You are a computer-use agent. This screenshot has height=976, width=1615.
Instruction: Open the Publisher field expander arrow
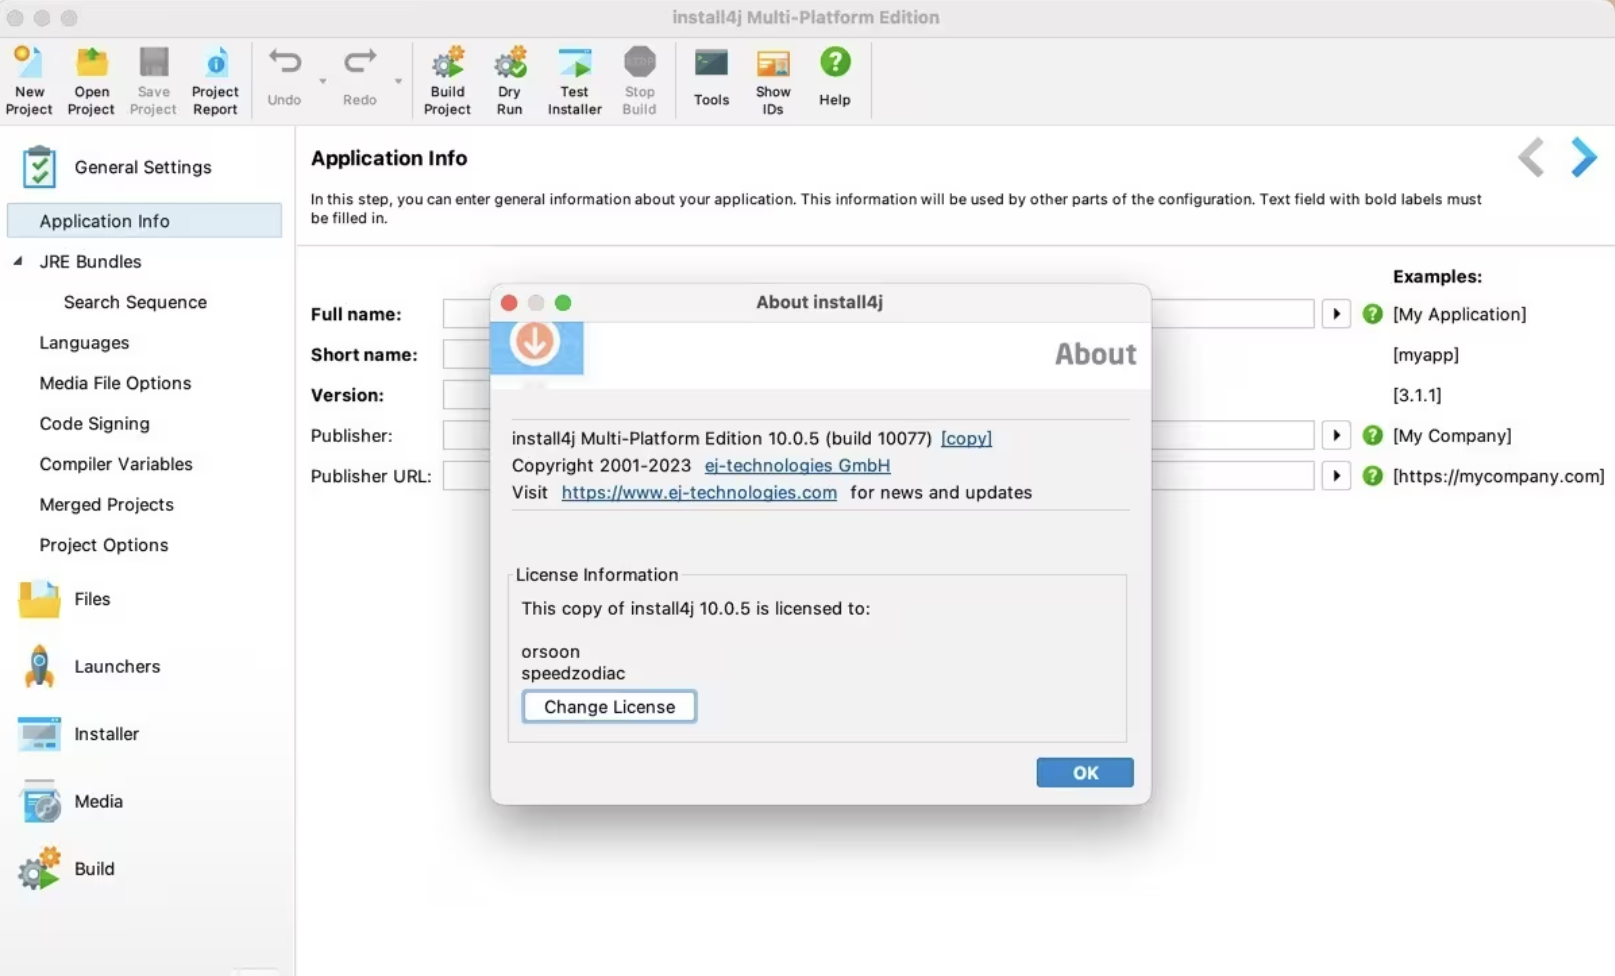pyautogui.click(x=1336, y=435)
